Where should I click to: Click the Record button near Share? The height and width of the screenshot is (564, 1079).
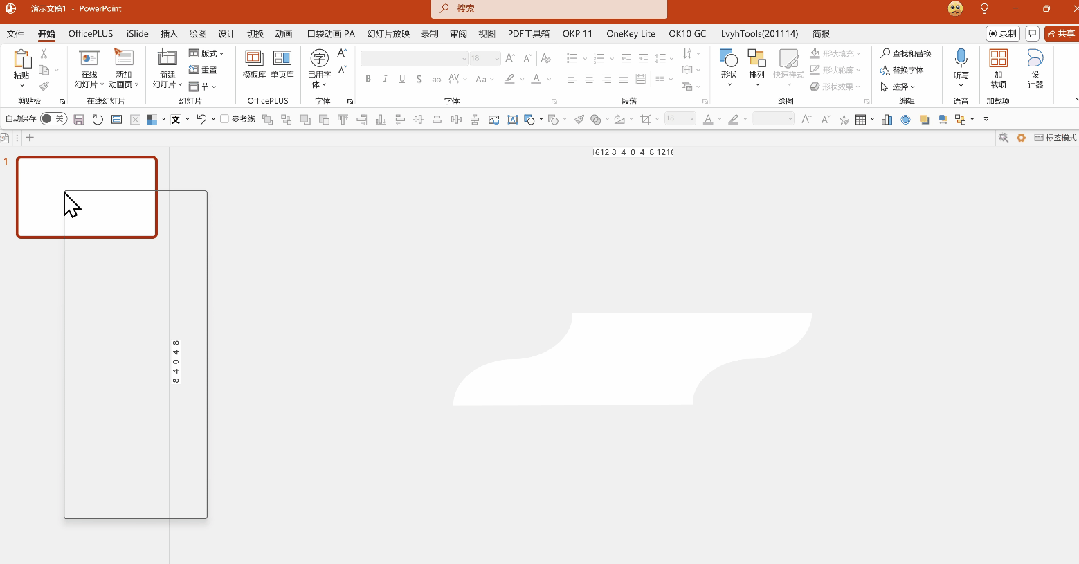[x=1003, y=33]
